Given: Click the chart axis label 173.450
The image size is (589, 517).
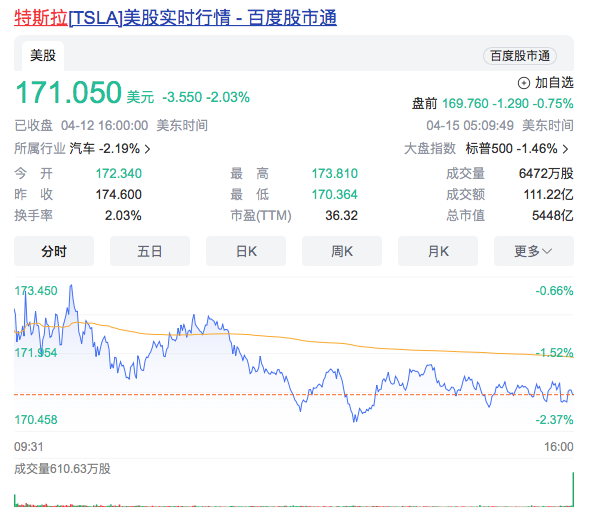Looking at the screenshot, I should (36, 291).
